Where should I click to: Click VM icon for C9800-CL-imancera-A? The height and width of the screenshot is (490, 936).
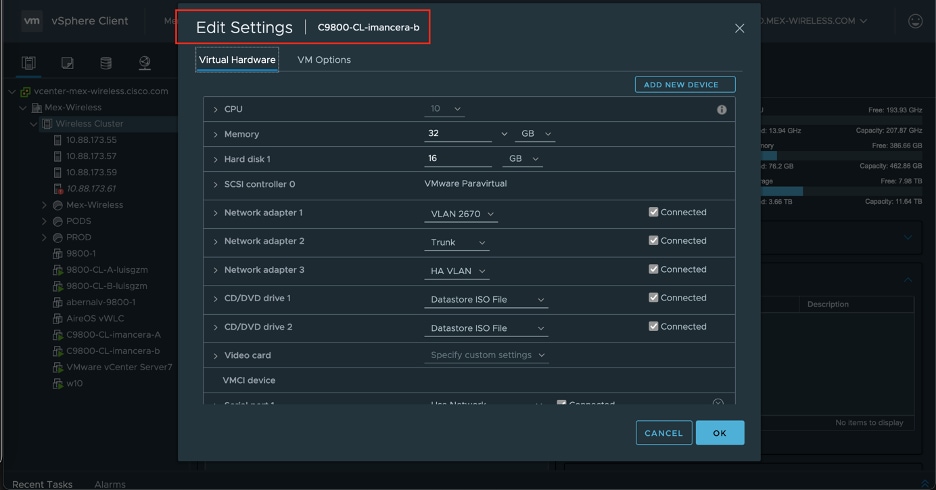click(58, 335)
